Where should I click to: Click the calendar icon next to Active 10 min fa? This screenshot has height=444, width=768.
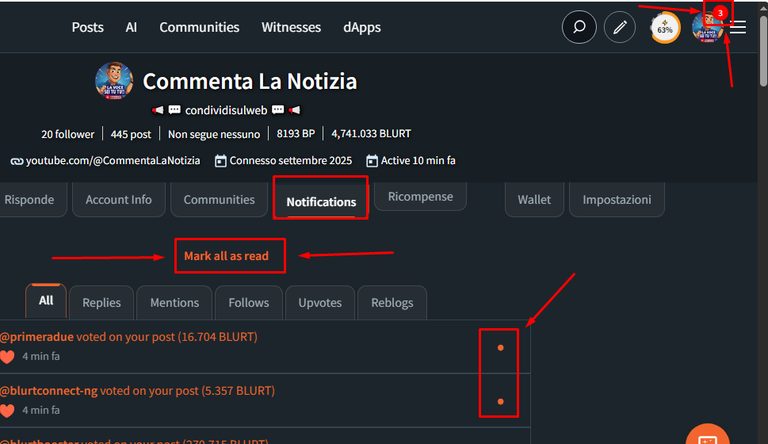pos(372,161)
